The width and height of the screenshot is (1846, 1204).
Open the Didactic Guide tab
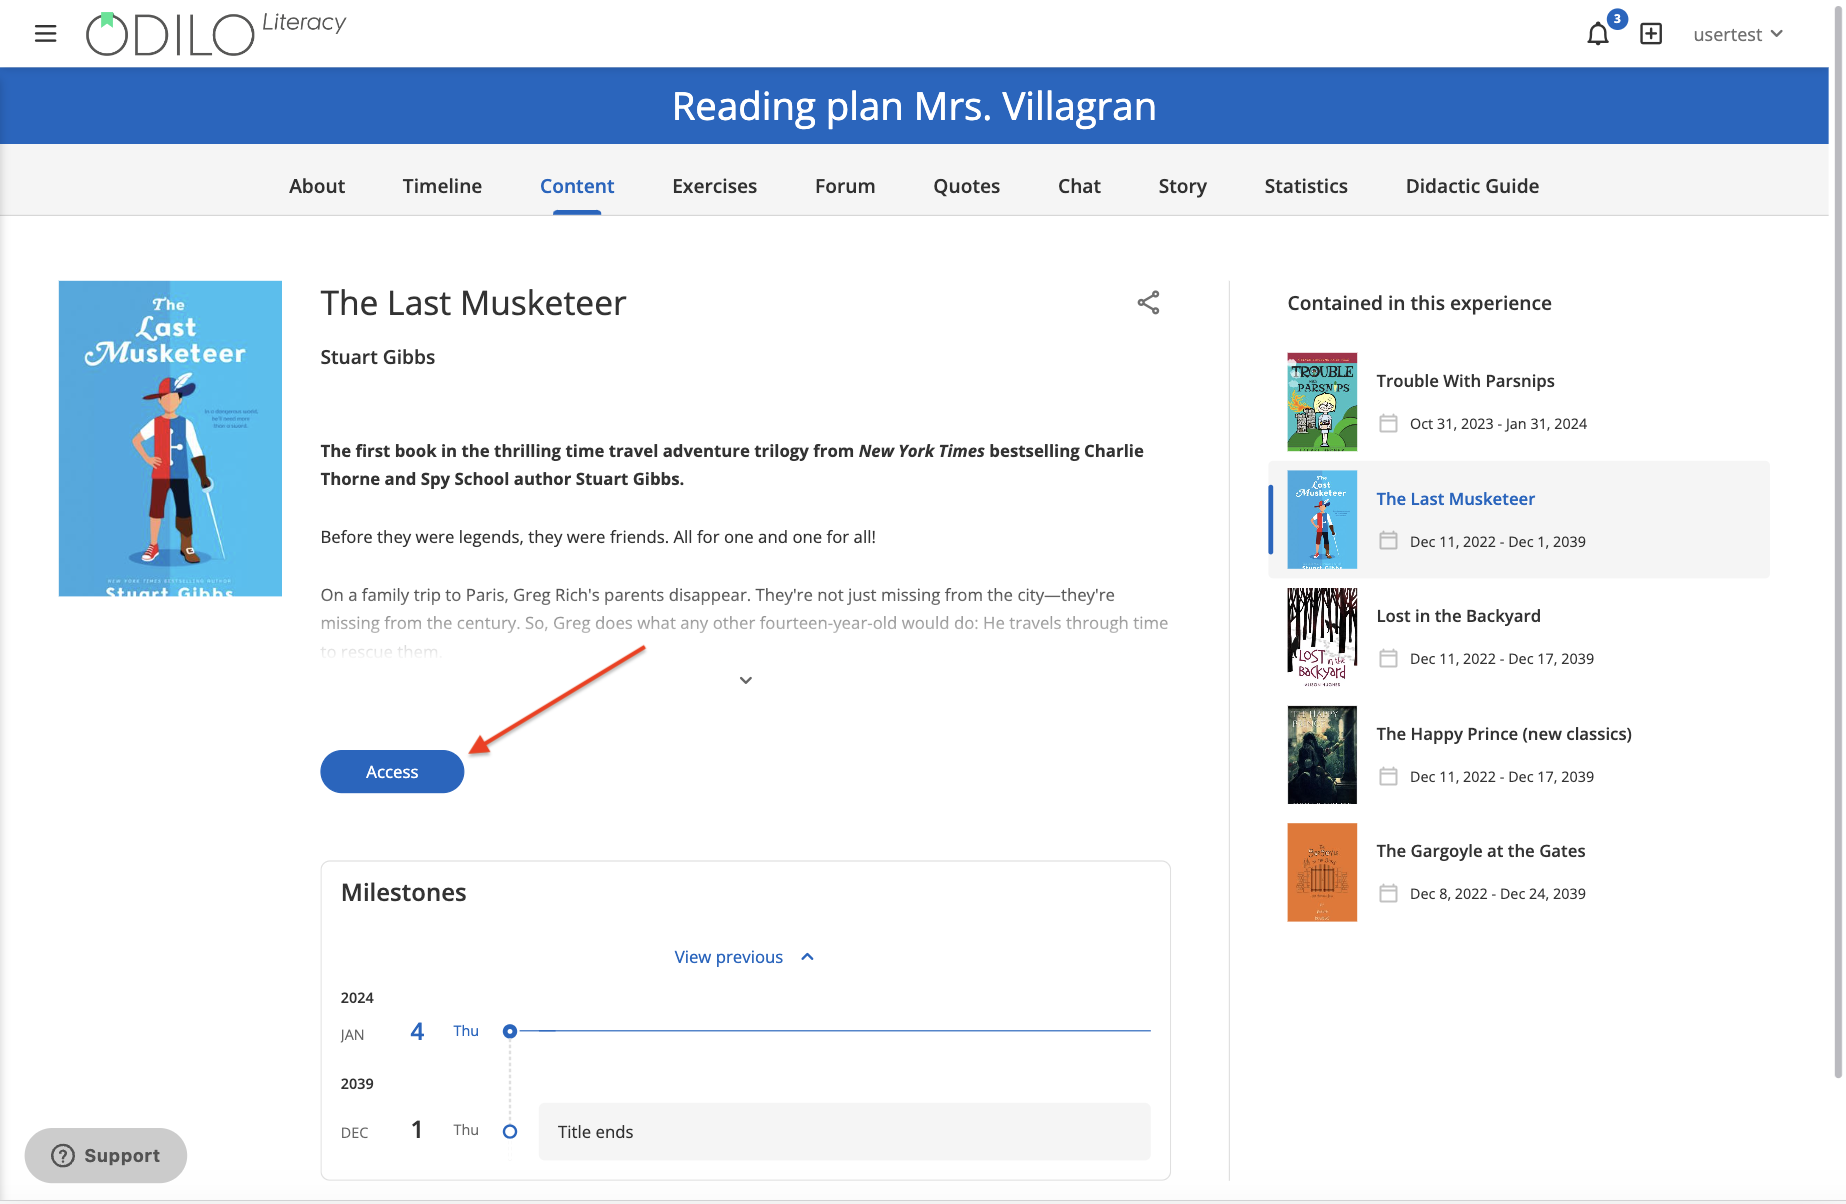pos(1472,186)
